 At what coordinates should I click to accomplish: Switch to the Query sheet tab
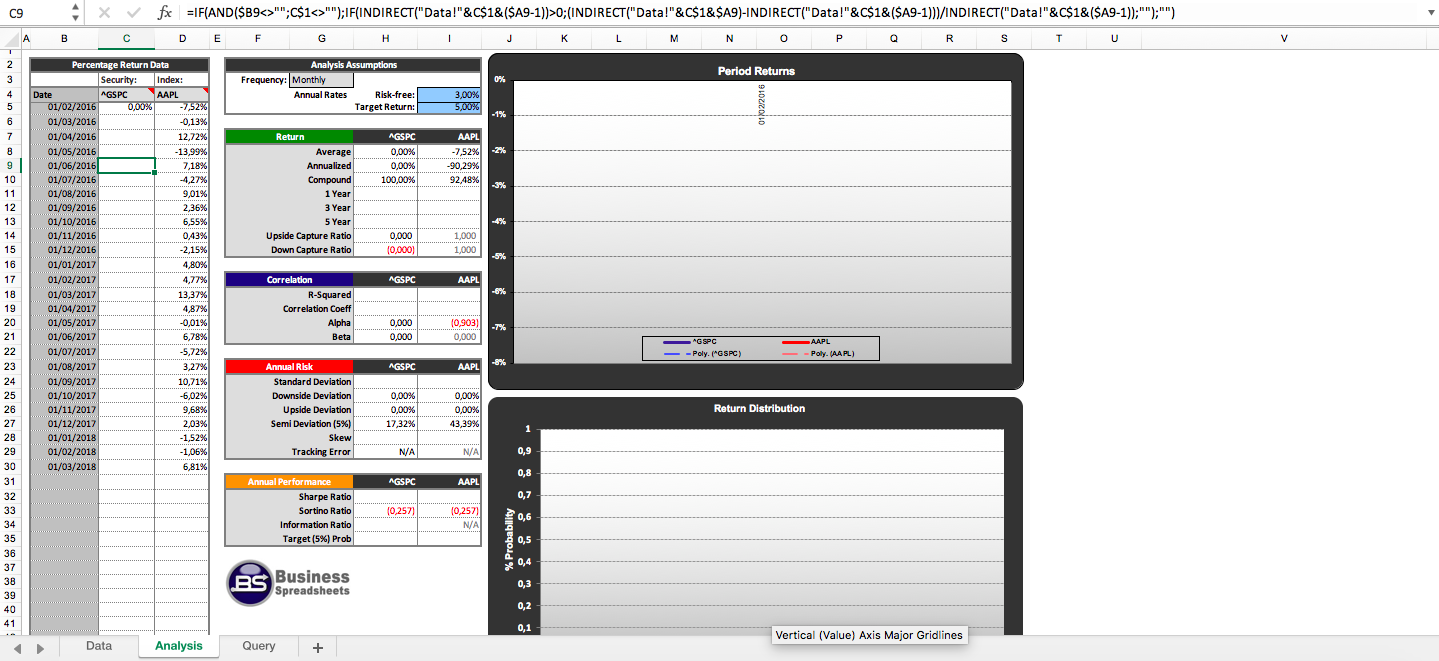tap(258, 646)
